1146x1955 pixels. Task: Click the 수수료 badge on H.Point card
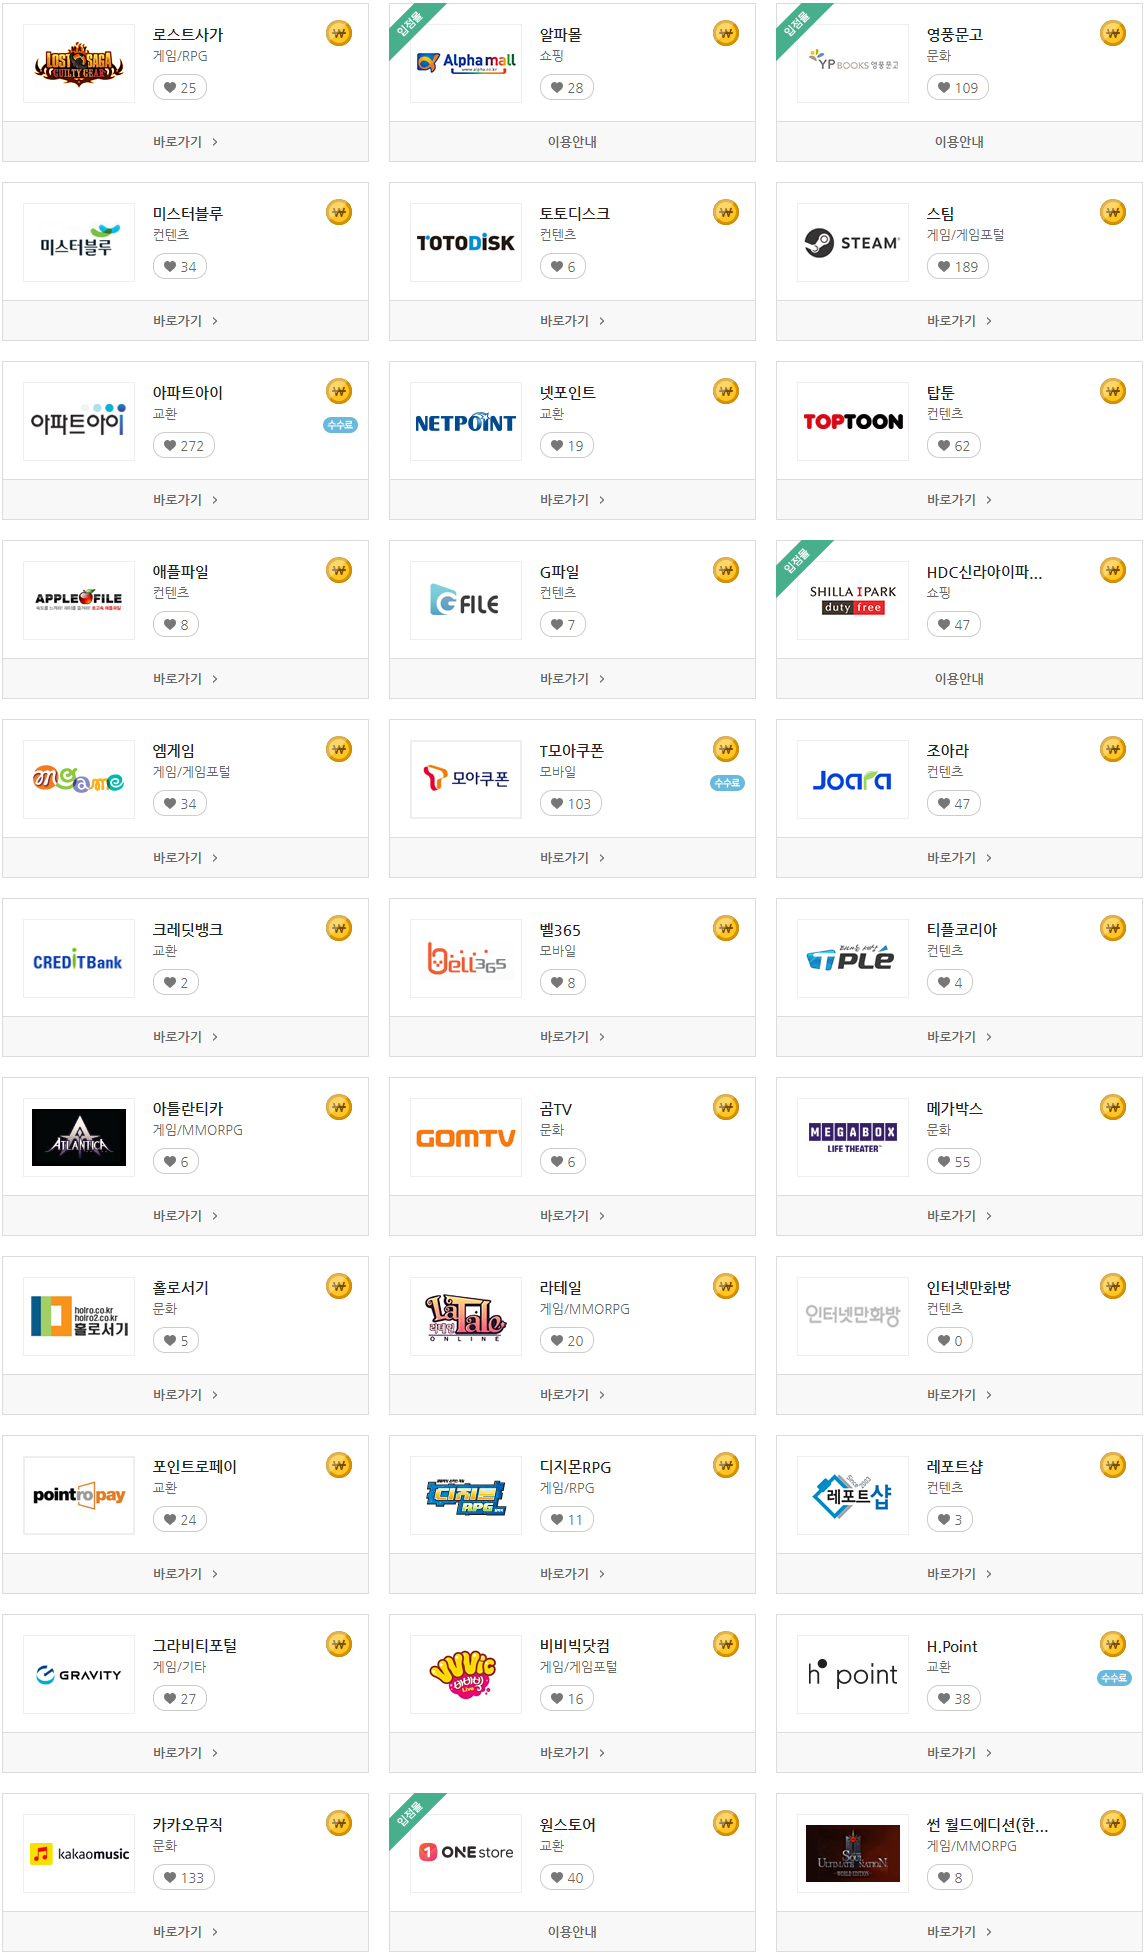coord(1114,1678)
